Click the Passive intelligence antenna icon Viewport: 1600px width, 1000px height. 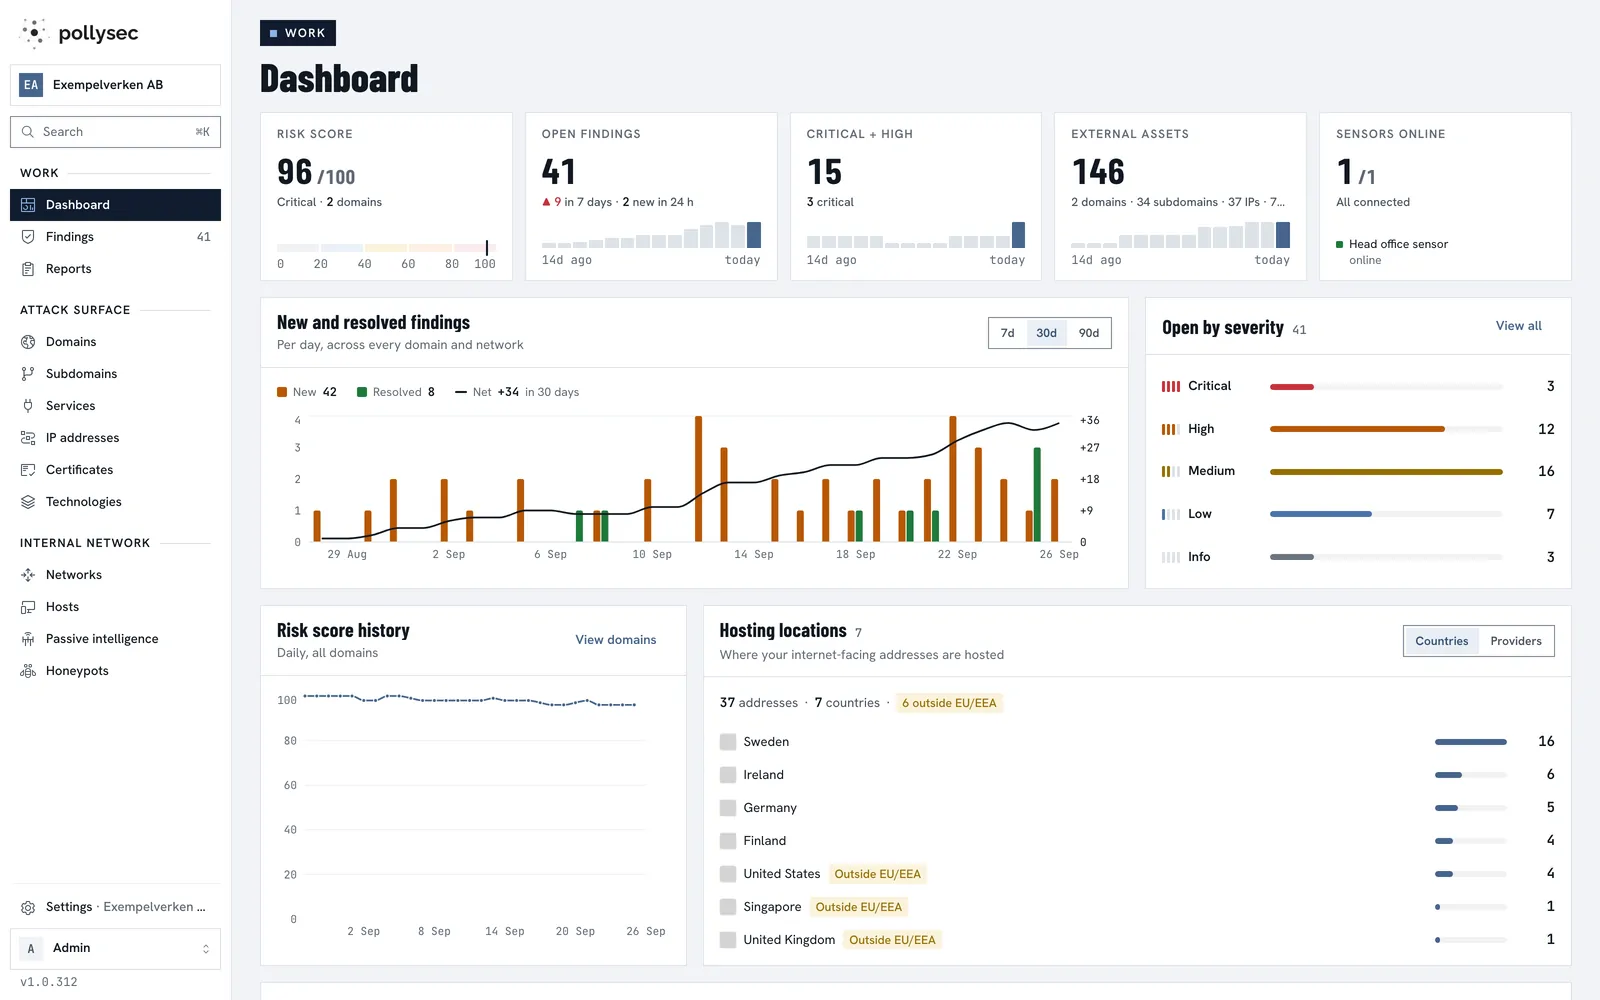(x=28, y=639)
